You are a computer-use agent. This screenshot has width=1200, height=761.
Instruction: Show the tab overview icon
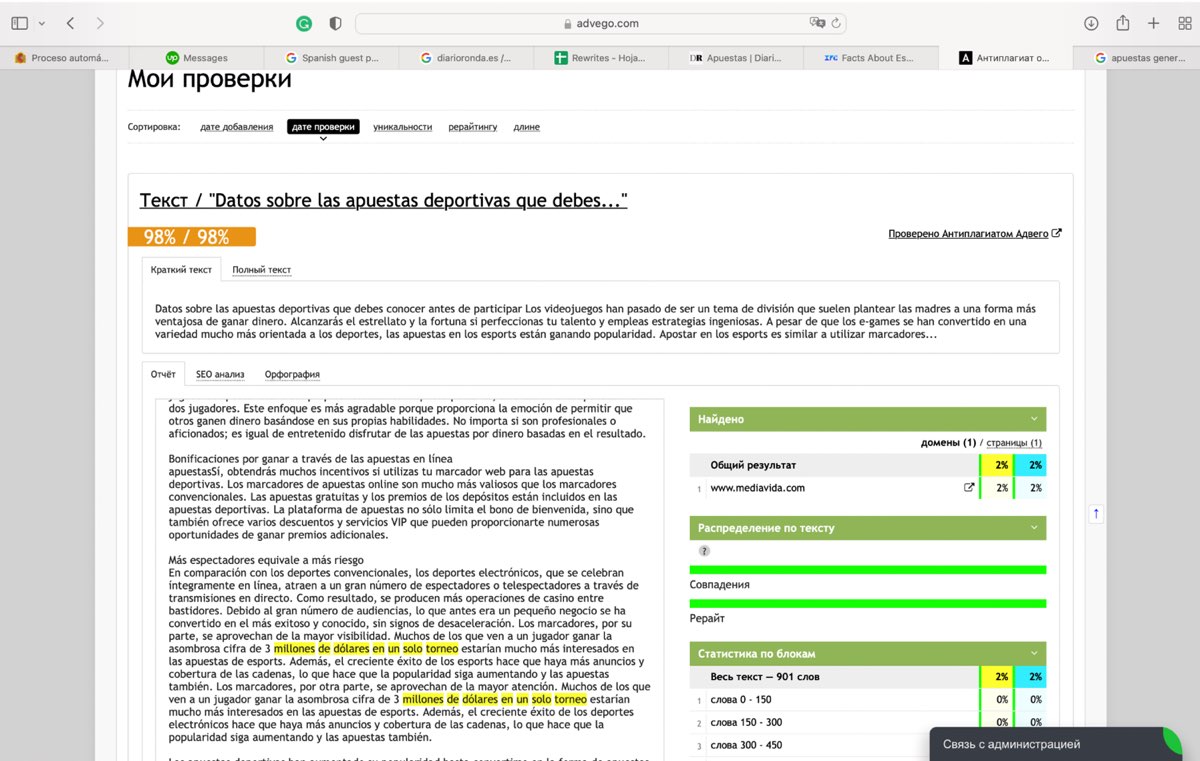tap(1183, 23)
